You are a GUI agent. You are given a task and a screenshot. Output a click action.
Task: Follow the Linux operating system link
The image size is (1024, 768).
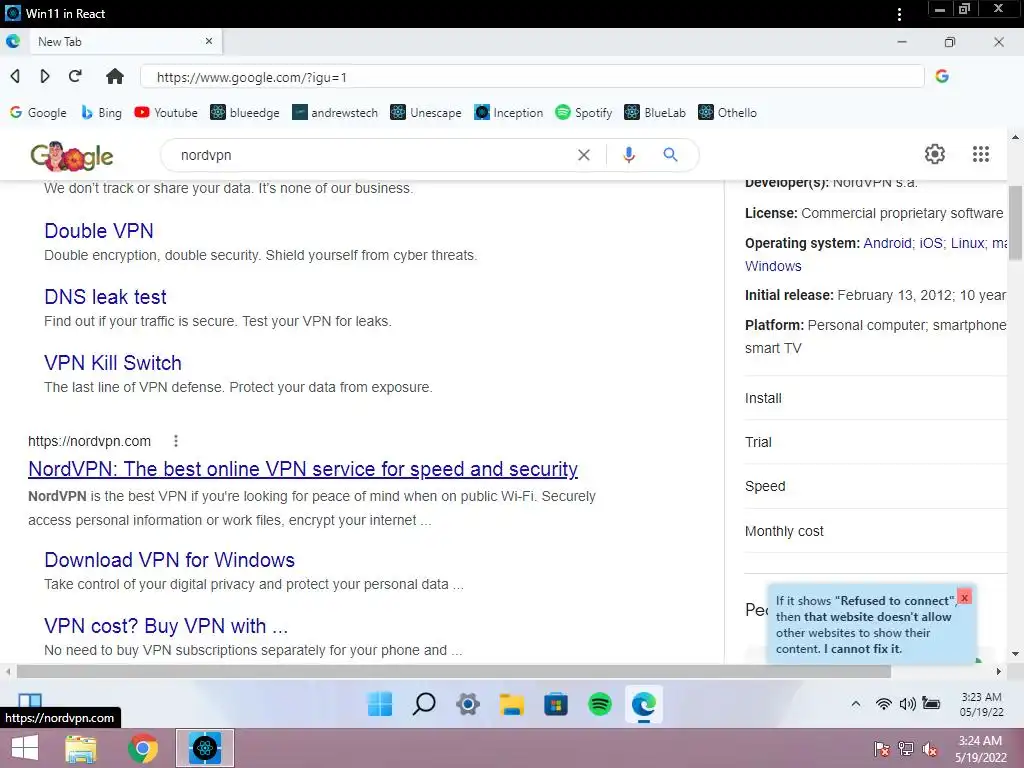click(967, 243)
